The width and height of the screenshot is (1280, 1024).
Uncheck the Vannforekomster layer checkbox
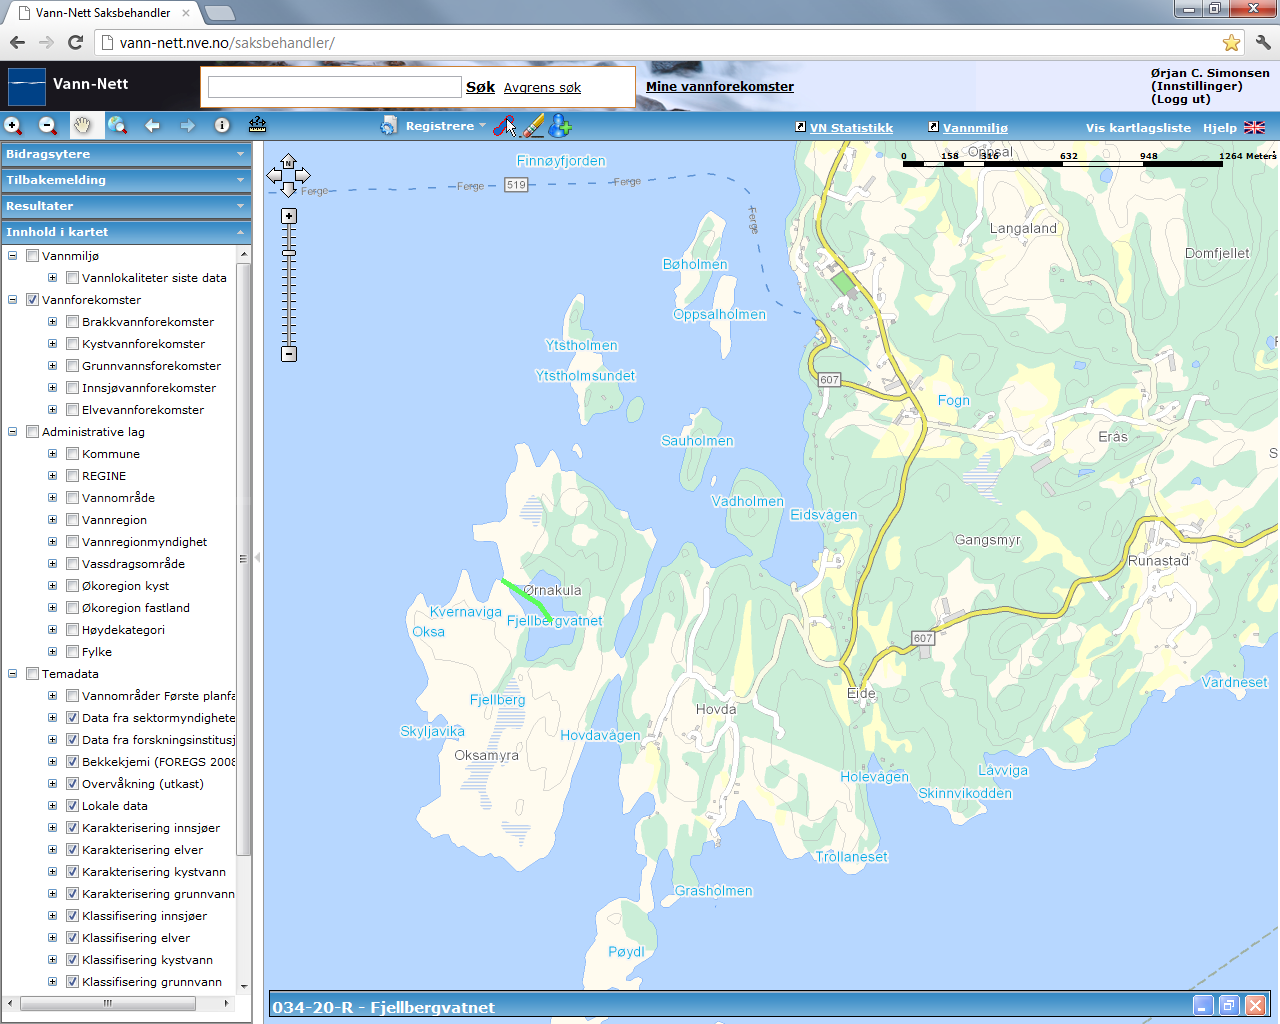click(x=32, y=300)
